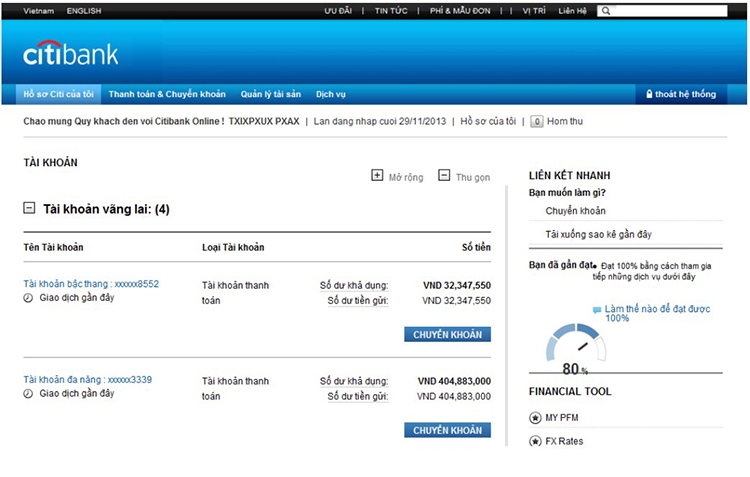Open the FX Rates financial tool
Image resolution: width=750 pixels, height=477 pixels.
[564, 441]
